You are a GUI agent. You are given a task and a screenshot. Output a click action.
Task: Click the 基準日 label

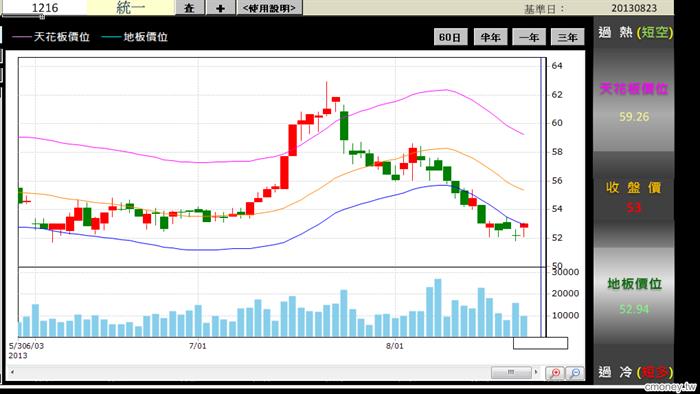[x=544, y=9]
